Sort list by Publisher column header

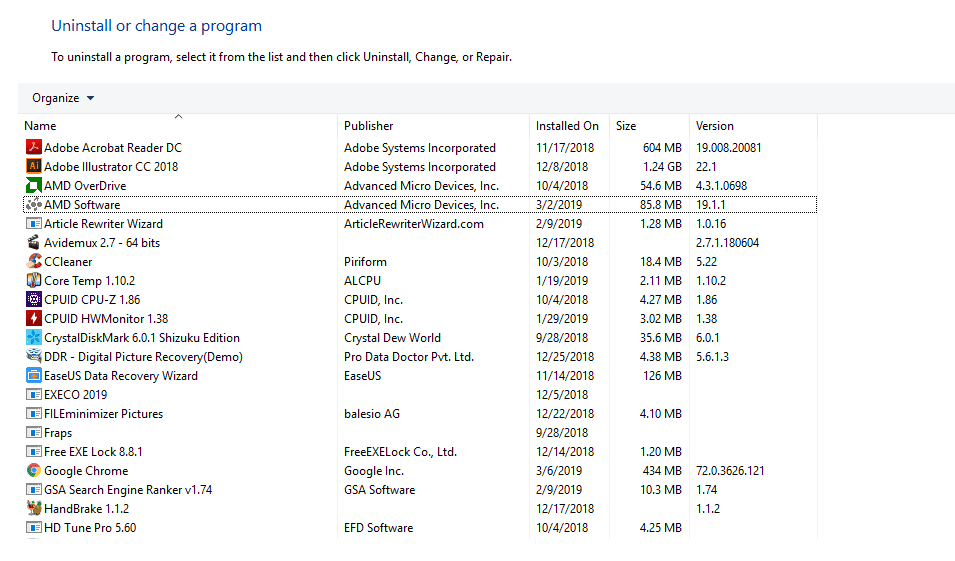[x=368, y=126]
